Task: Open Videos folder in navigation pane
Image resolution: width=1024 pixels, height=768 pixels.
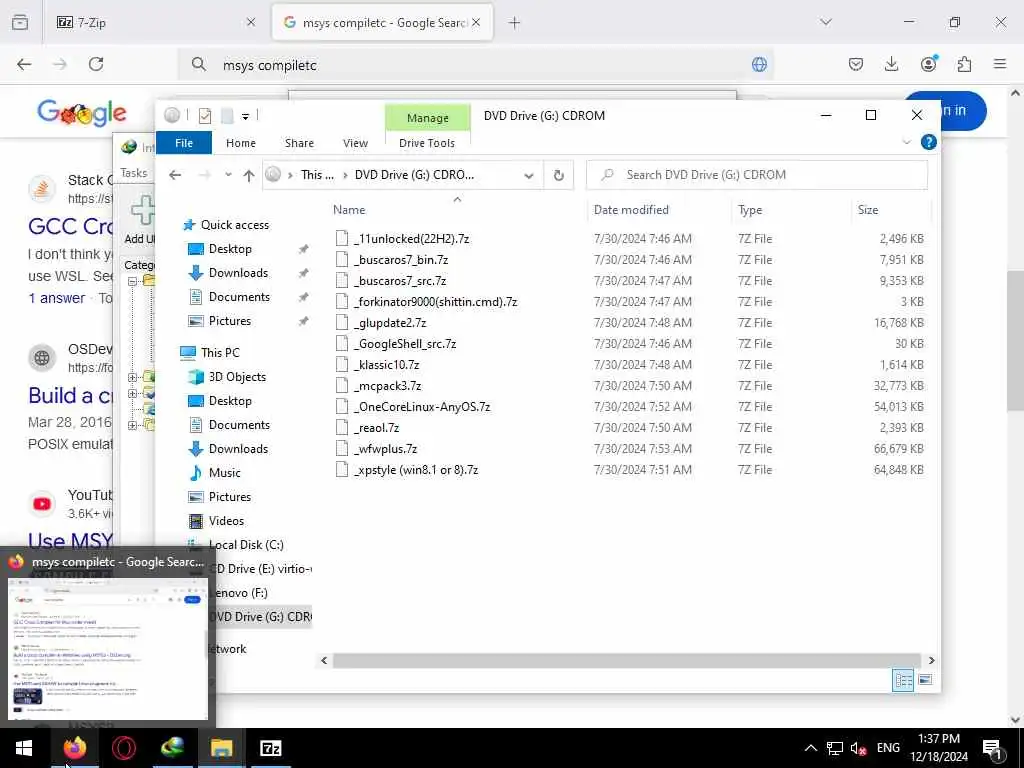Action: click(x=226, y=521)
